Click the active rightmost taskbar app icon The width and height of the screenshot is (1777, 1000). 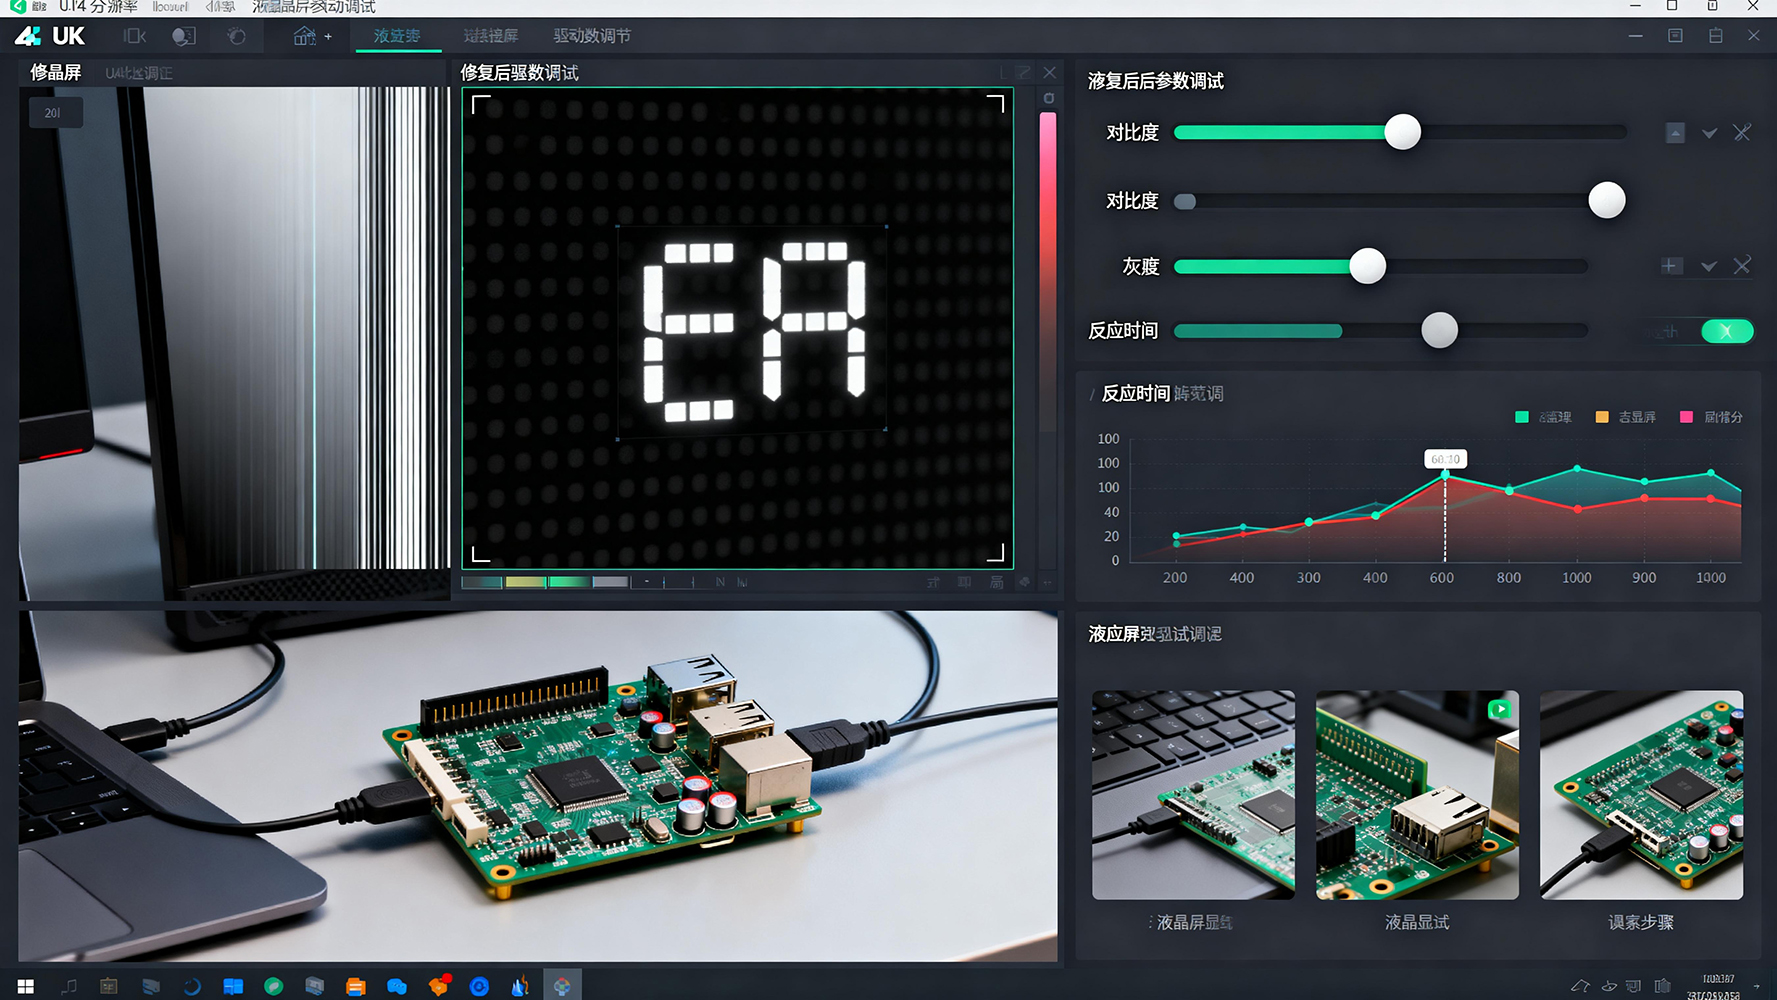pos(562,986)
